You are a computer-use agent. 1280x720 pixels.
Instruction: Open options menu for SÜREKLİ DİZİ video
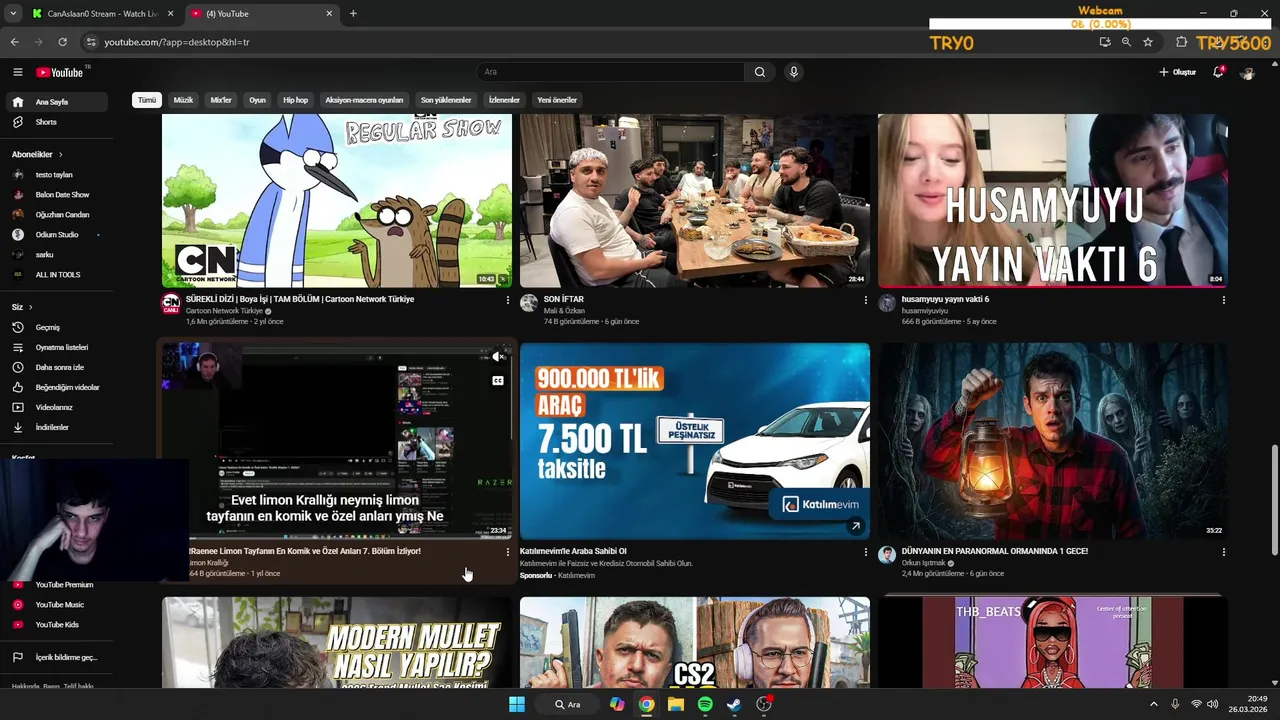click(507, 300)
